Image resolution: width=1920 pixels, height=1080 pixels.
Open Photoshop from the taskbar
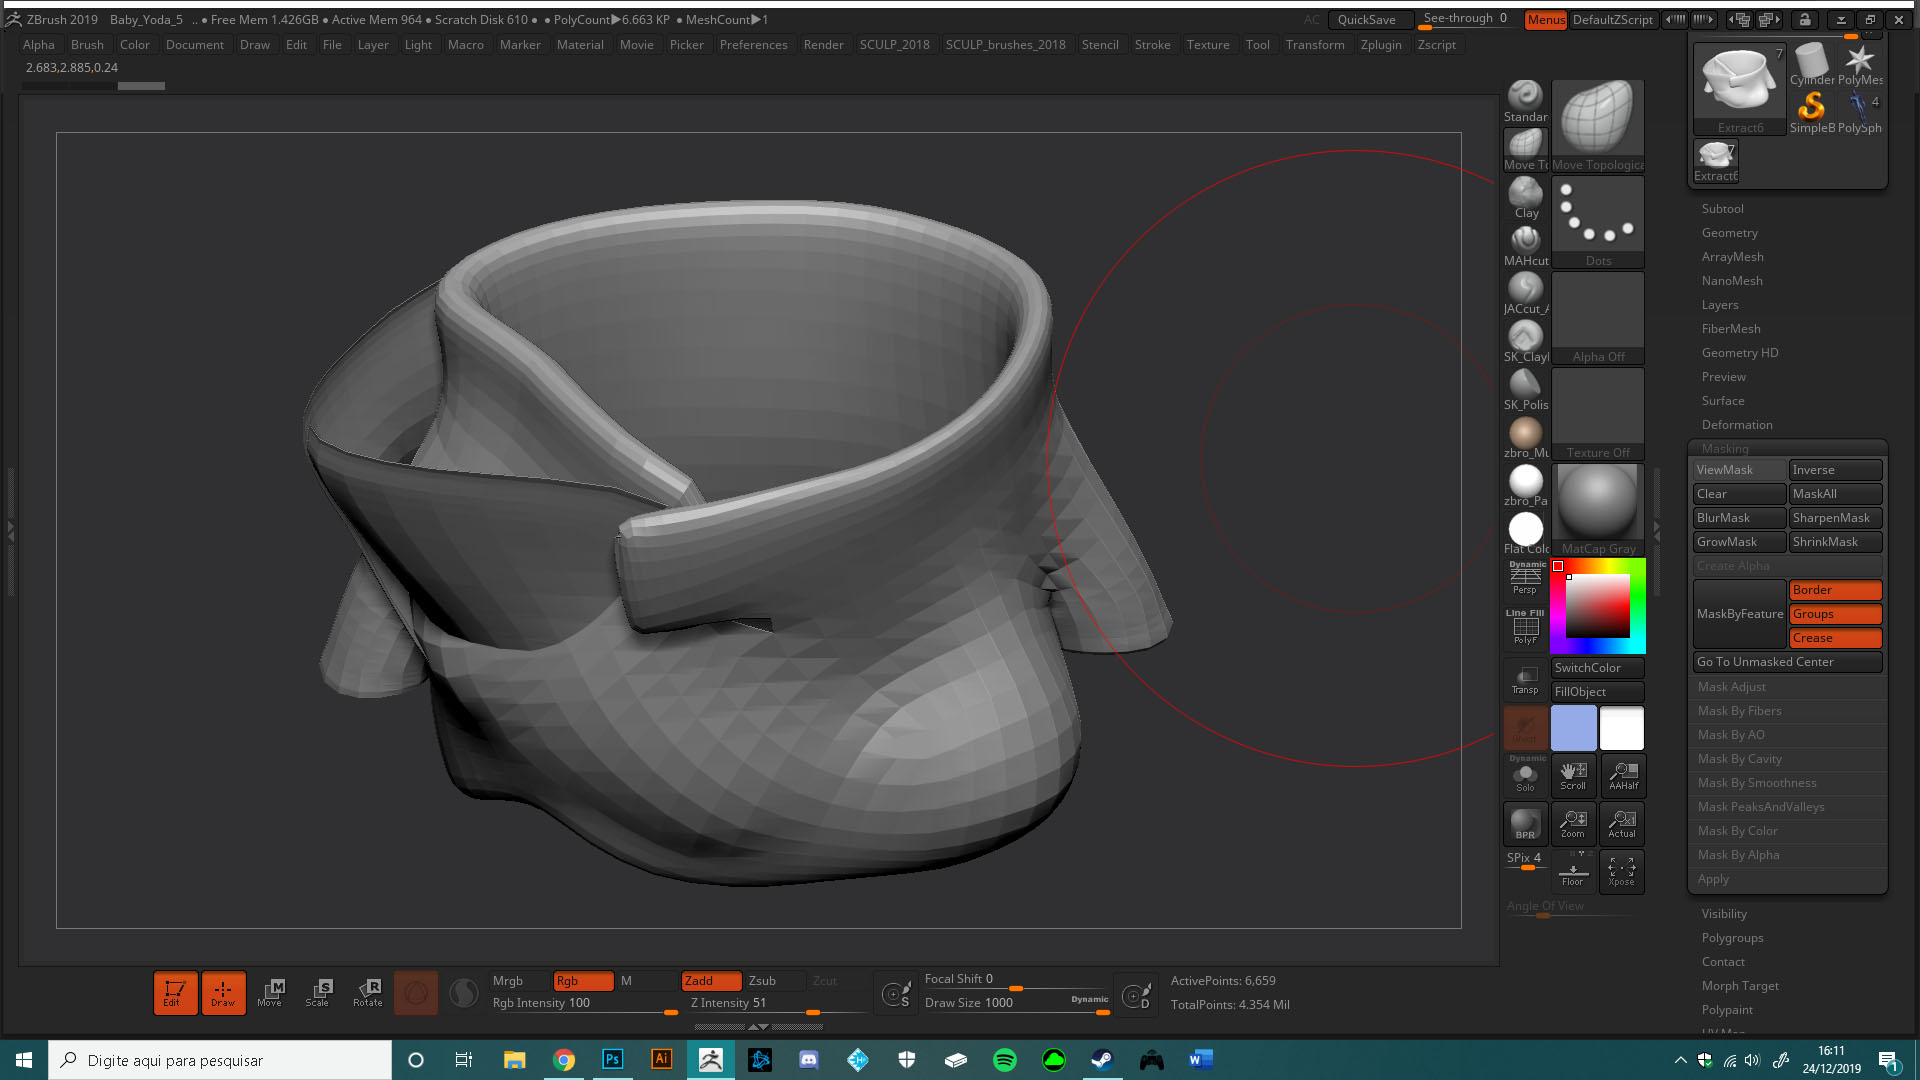[613, 1060]
